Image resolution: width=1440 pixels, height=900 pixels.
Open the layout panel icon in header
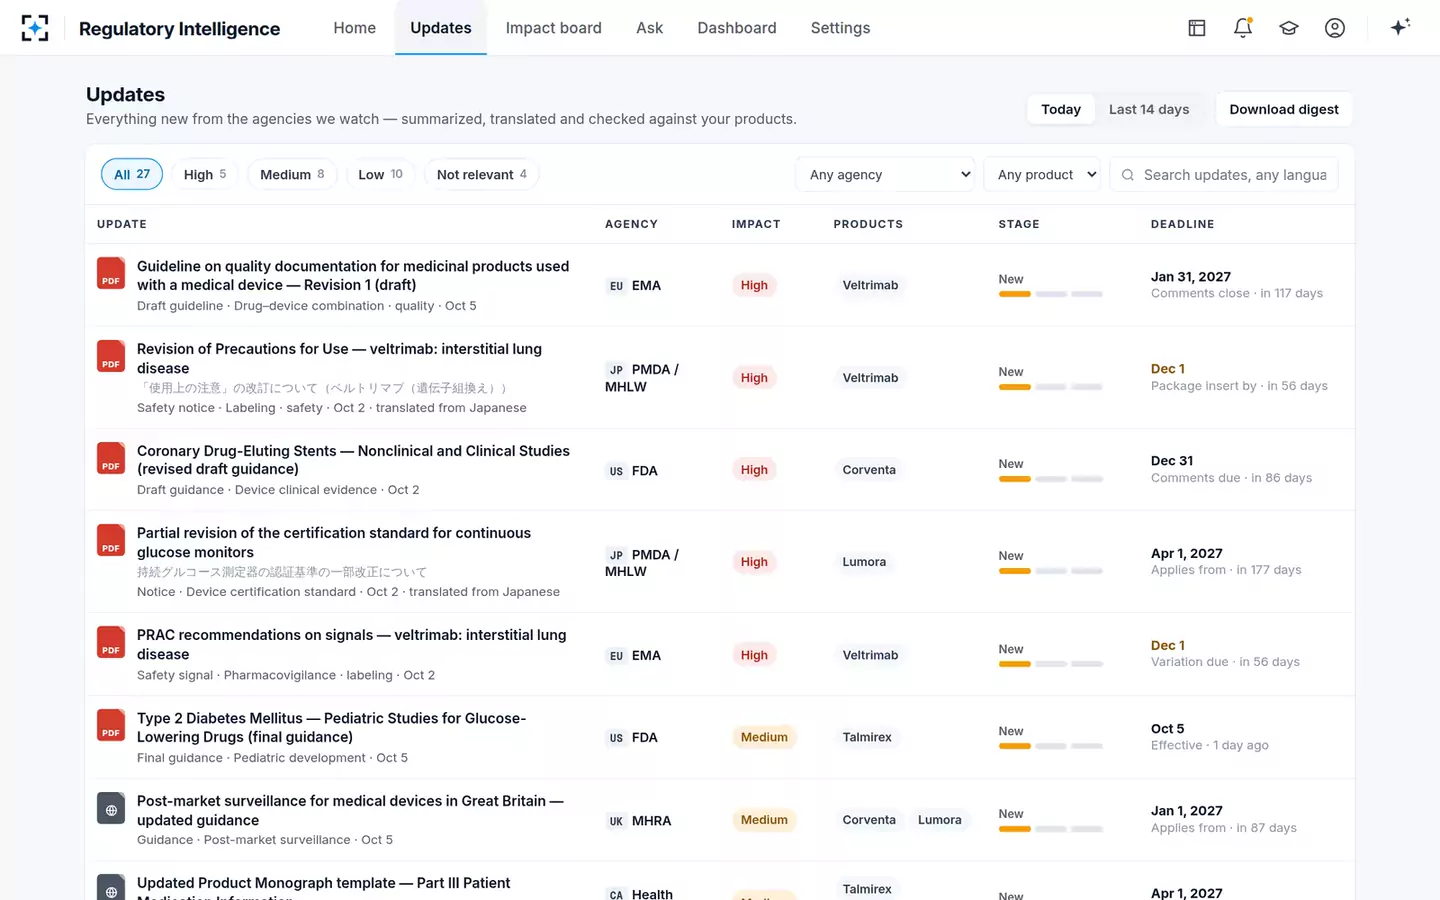[1197, 28]
